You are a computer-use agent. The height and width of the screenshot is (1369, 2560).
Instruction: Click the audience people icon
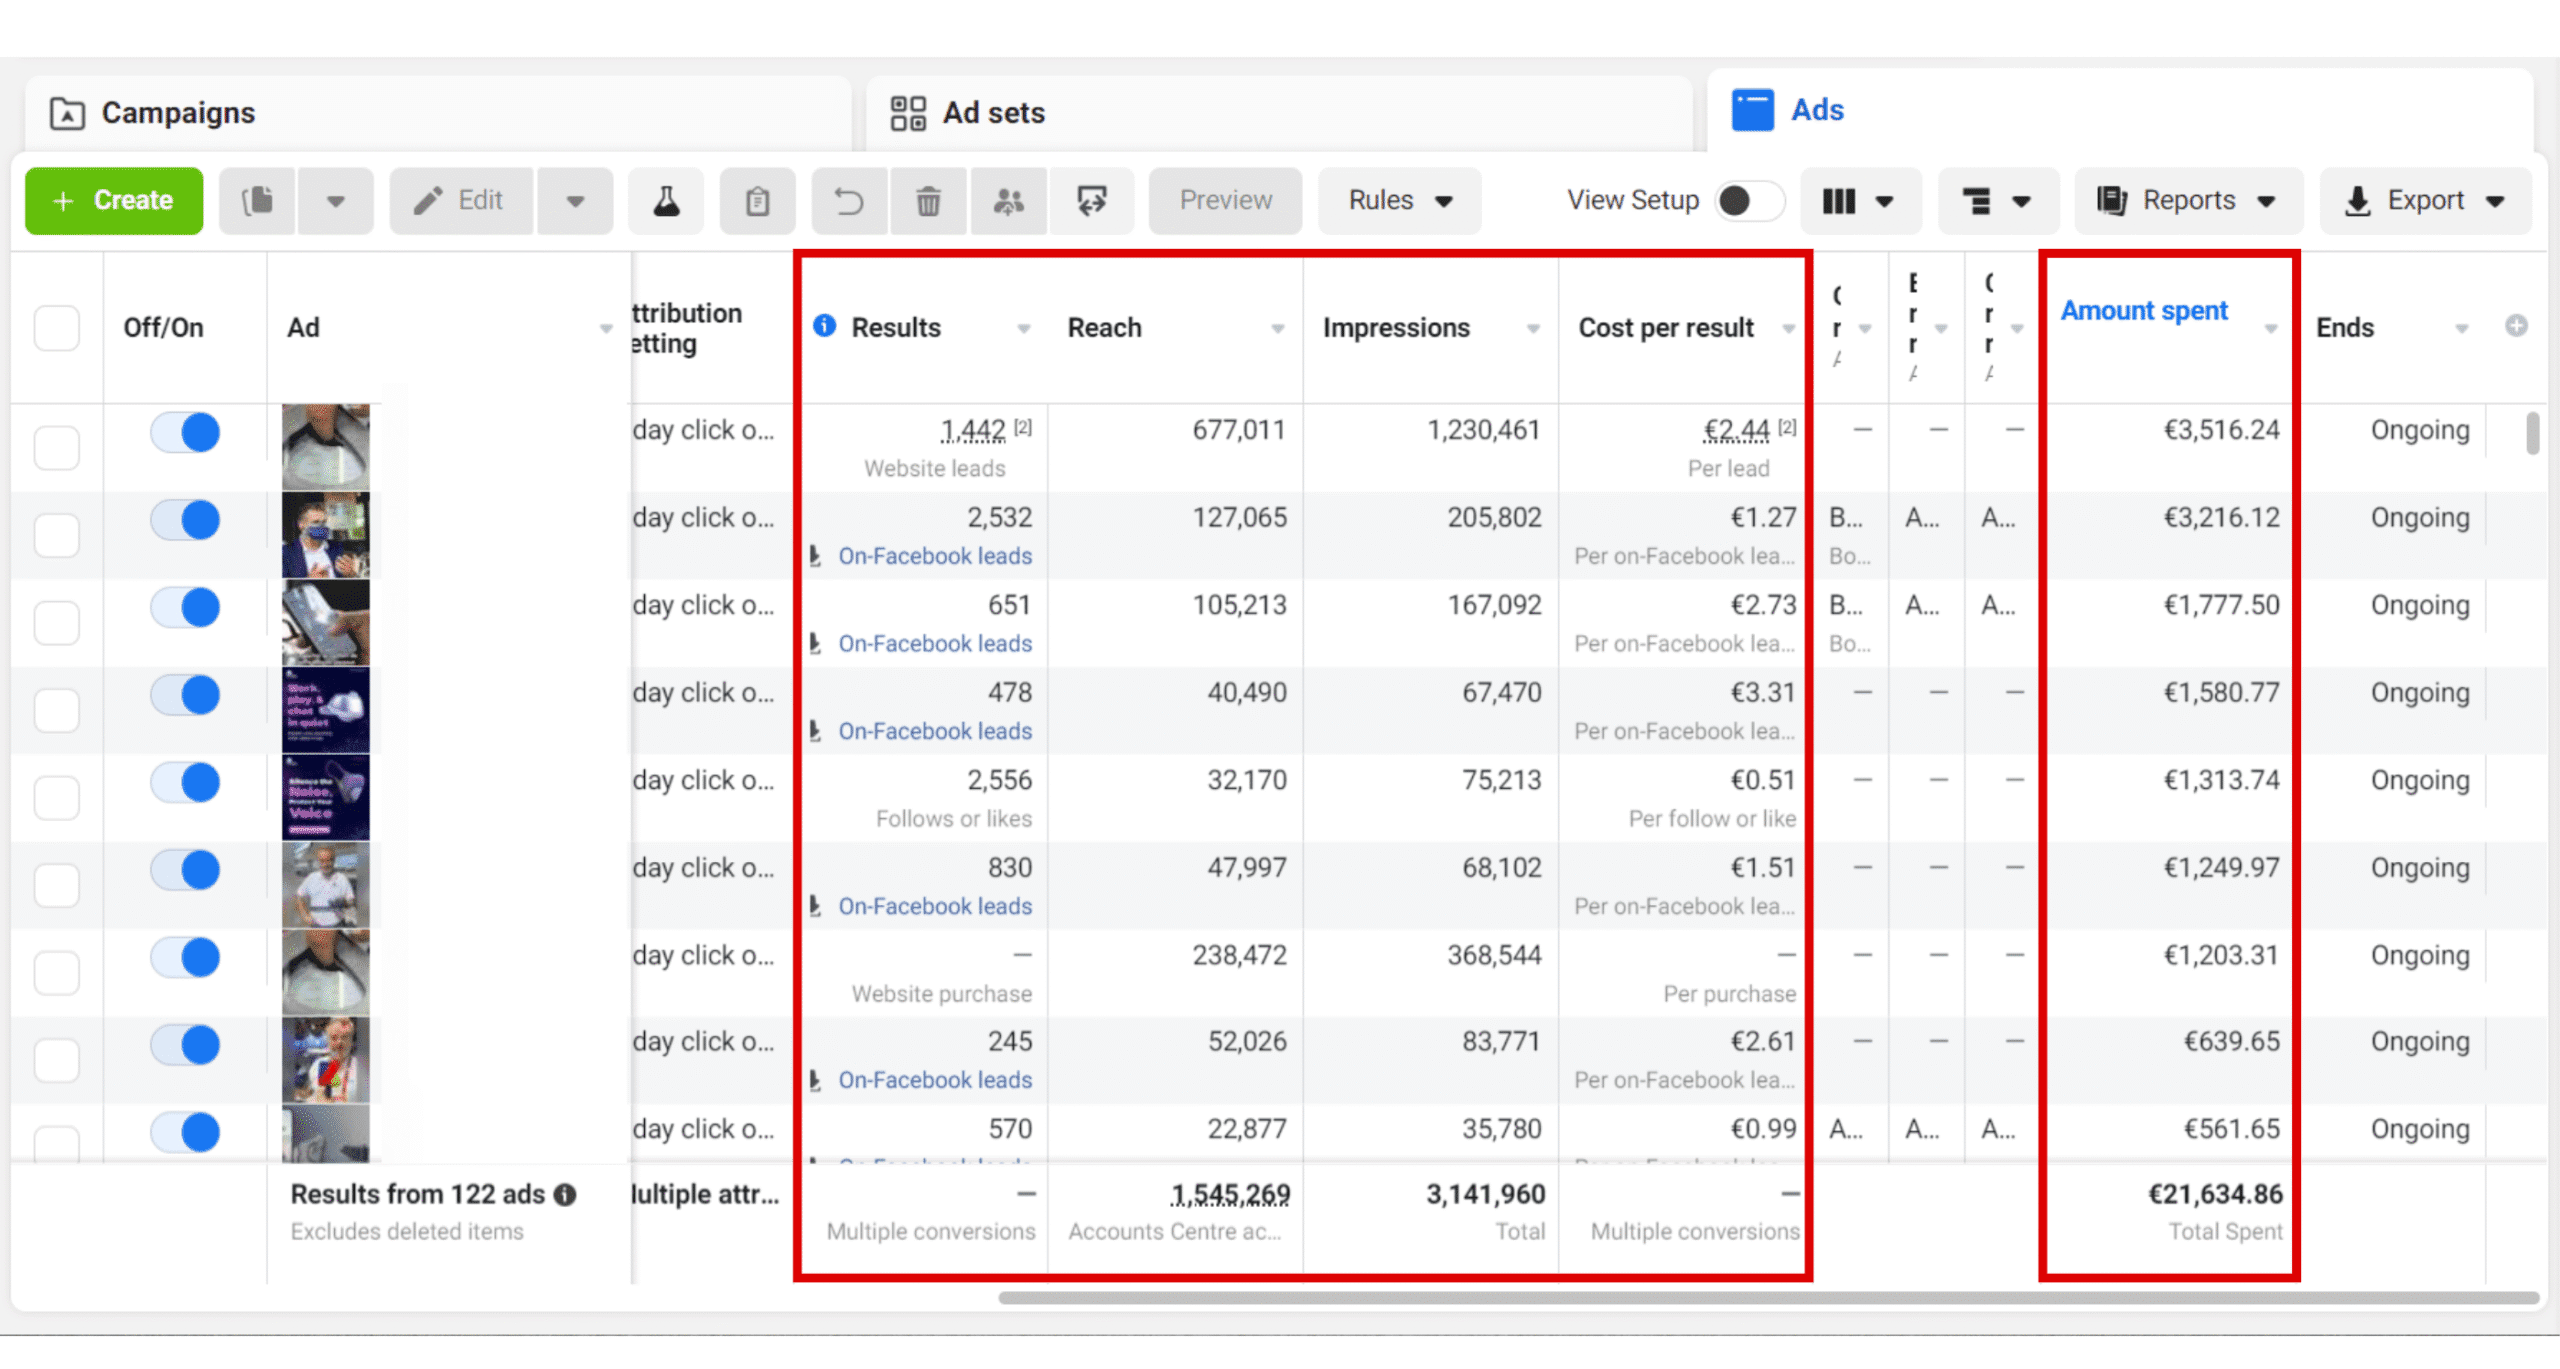[1008, 201]
